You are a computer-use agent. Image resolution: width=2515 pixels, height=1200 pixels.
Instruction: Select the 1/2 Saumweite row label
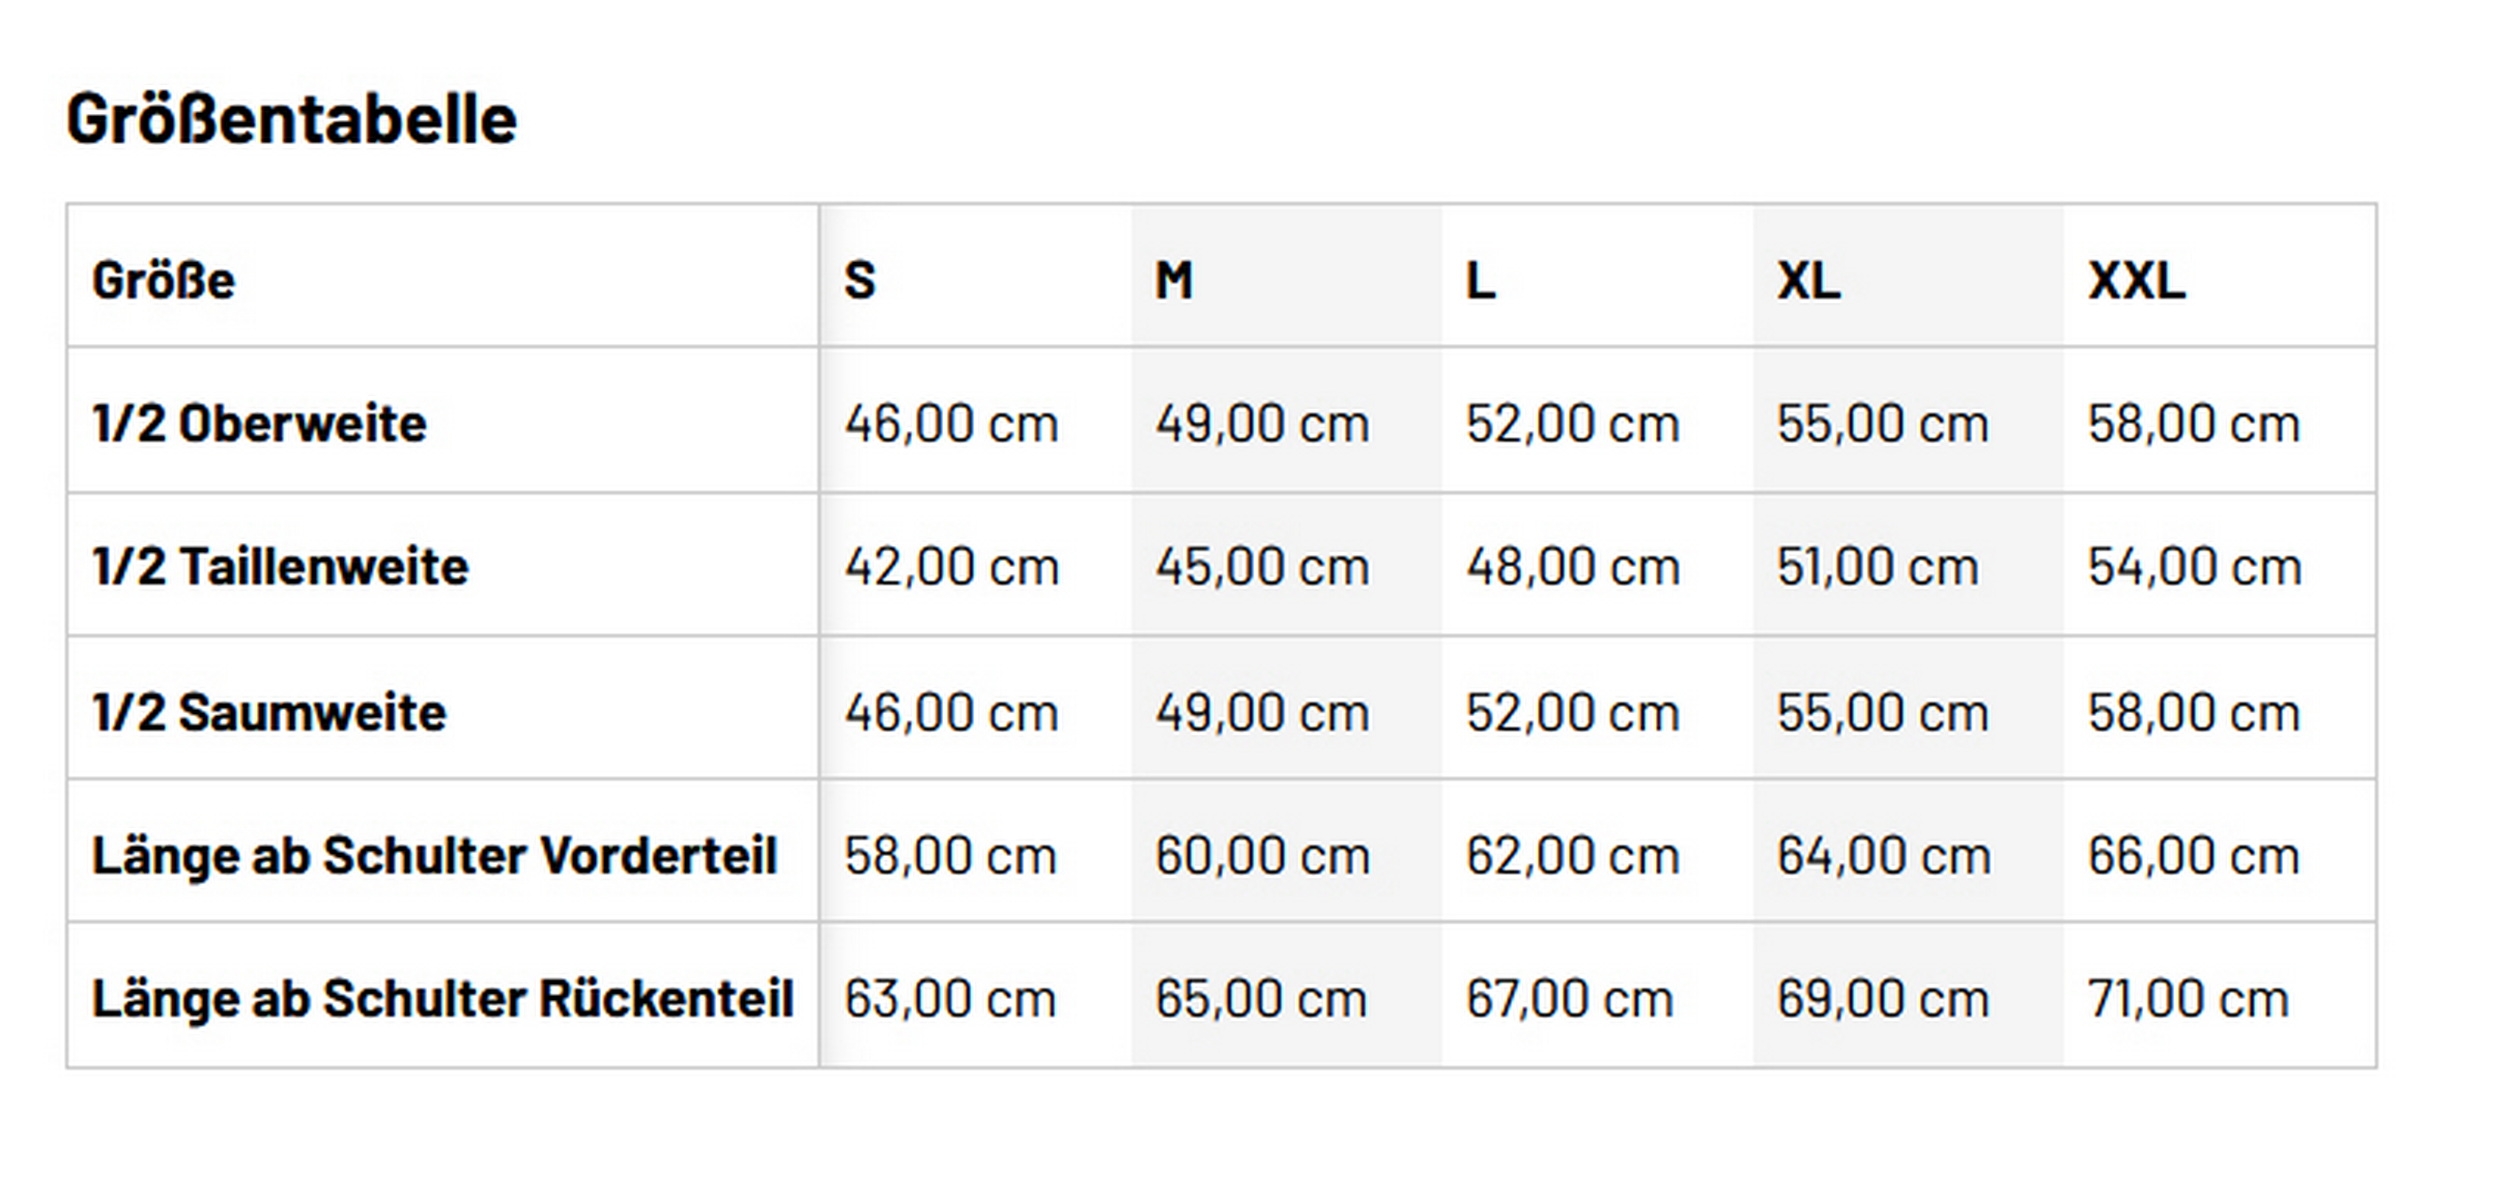click(269, 712)
